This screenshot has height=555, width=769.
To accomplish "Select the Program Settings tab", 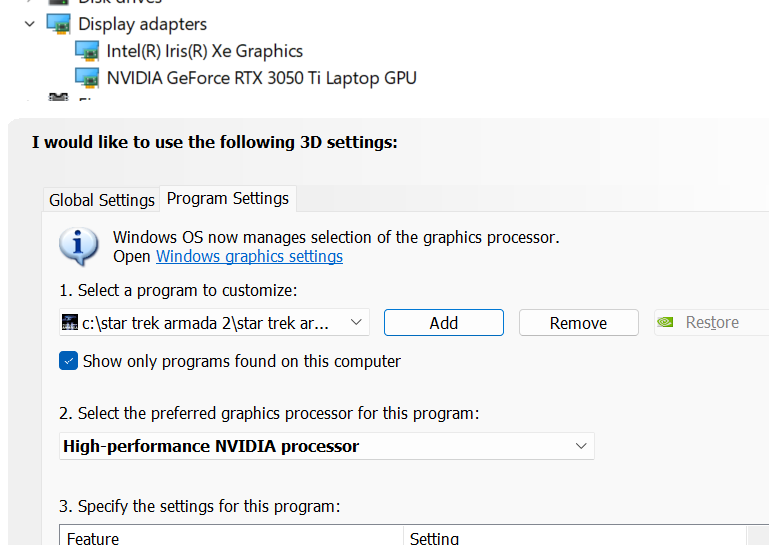I will coord(228,199).
